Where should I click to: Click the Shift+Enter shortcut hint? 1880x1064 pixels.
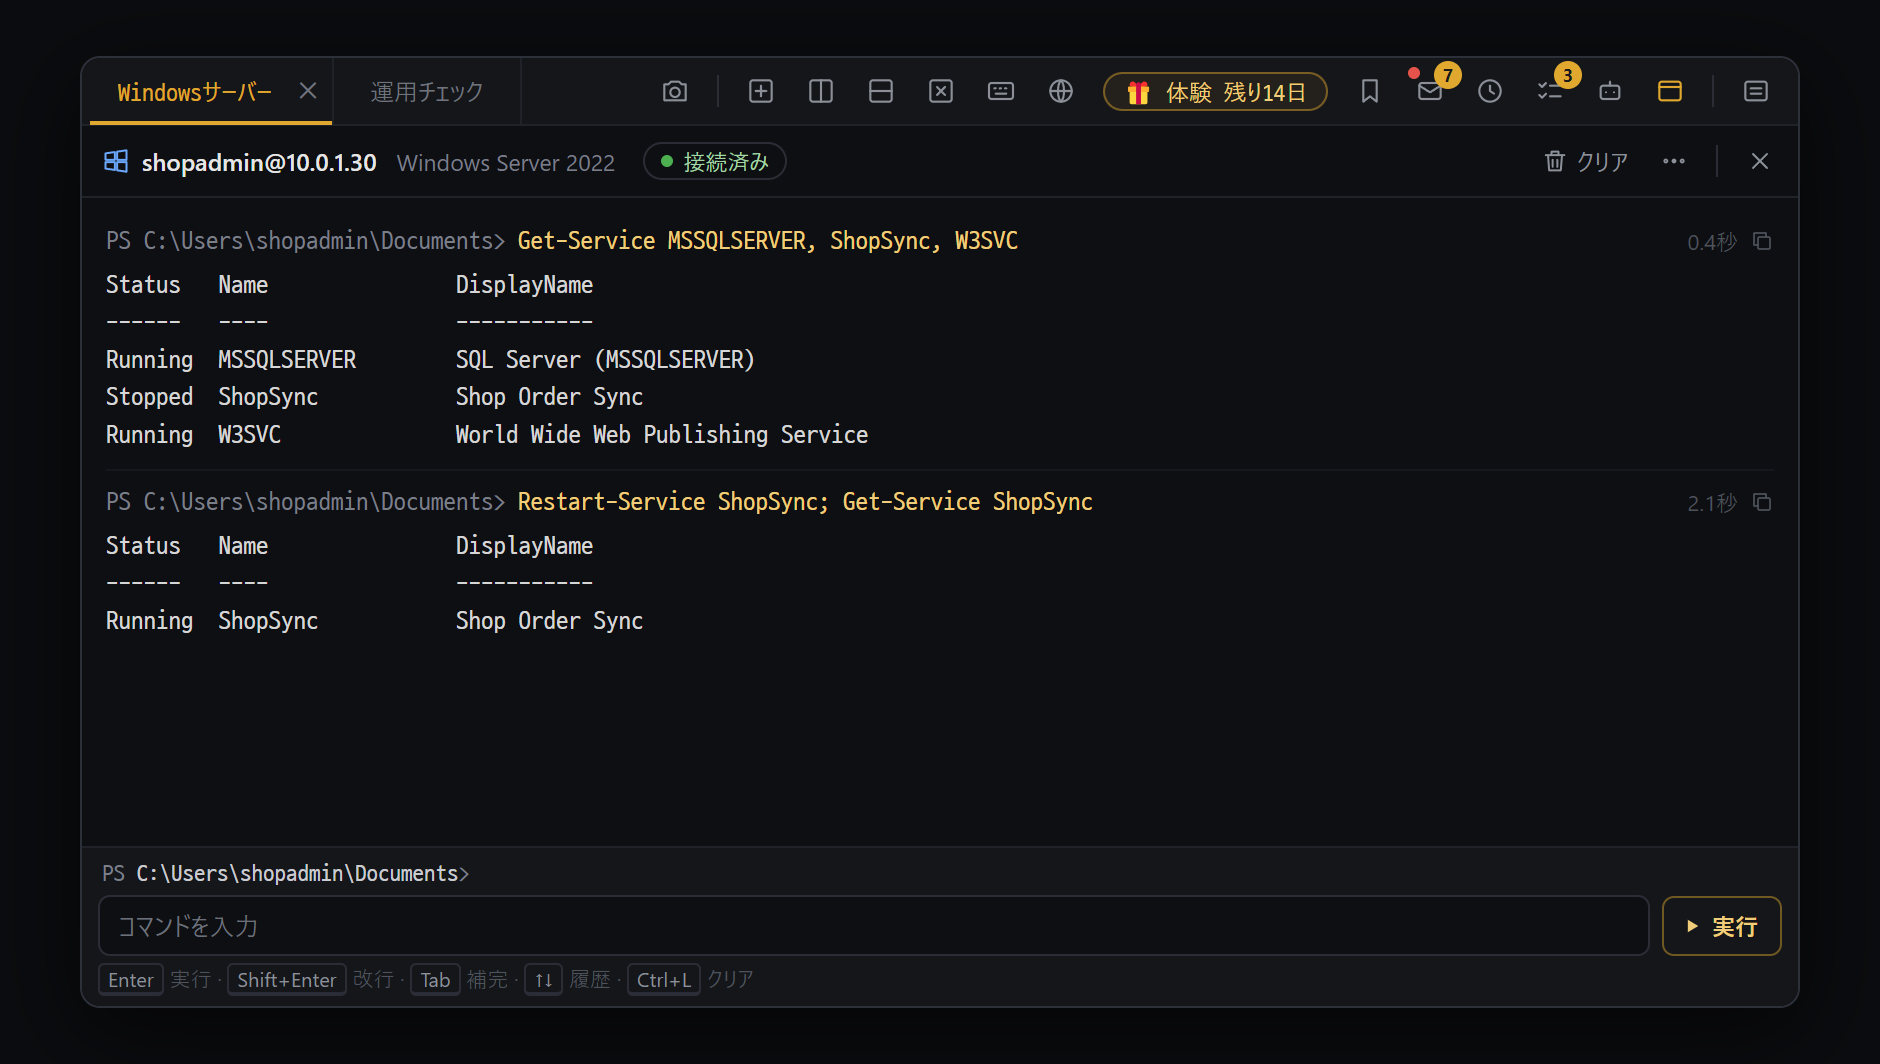coord(287,980)
